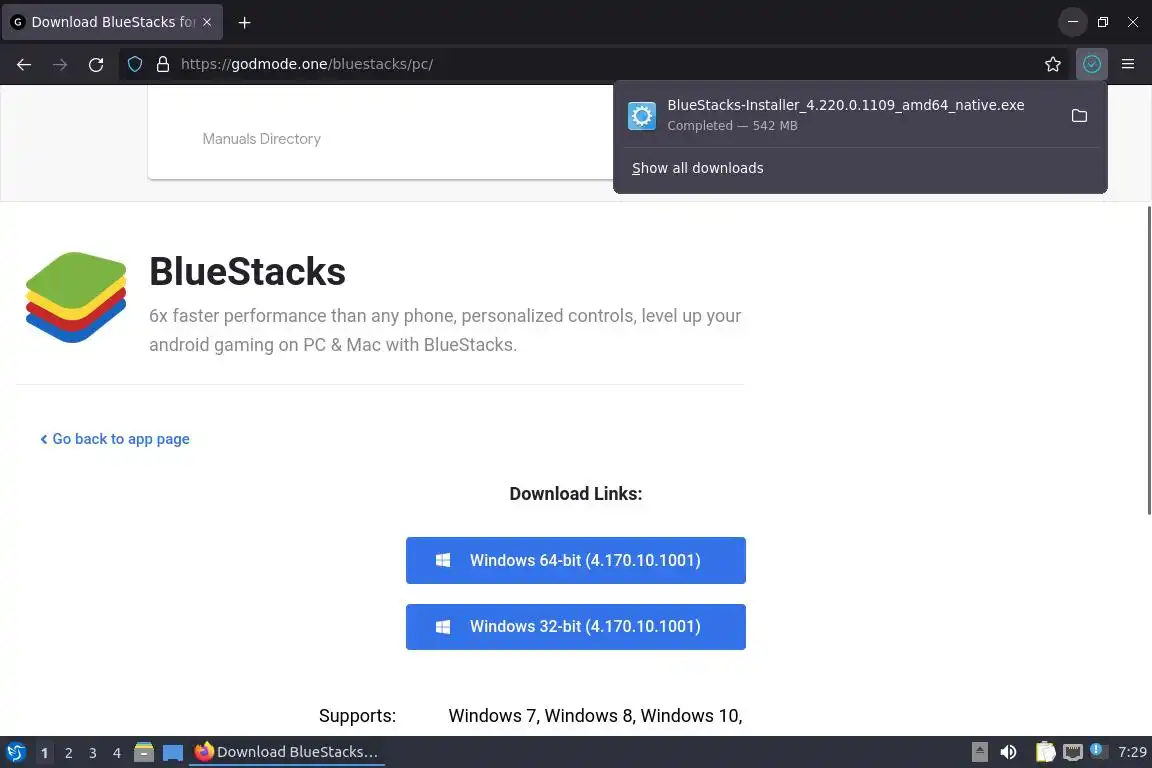Bookmark this page with the star

(1053, 65)
